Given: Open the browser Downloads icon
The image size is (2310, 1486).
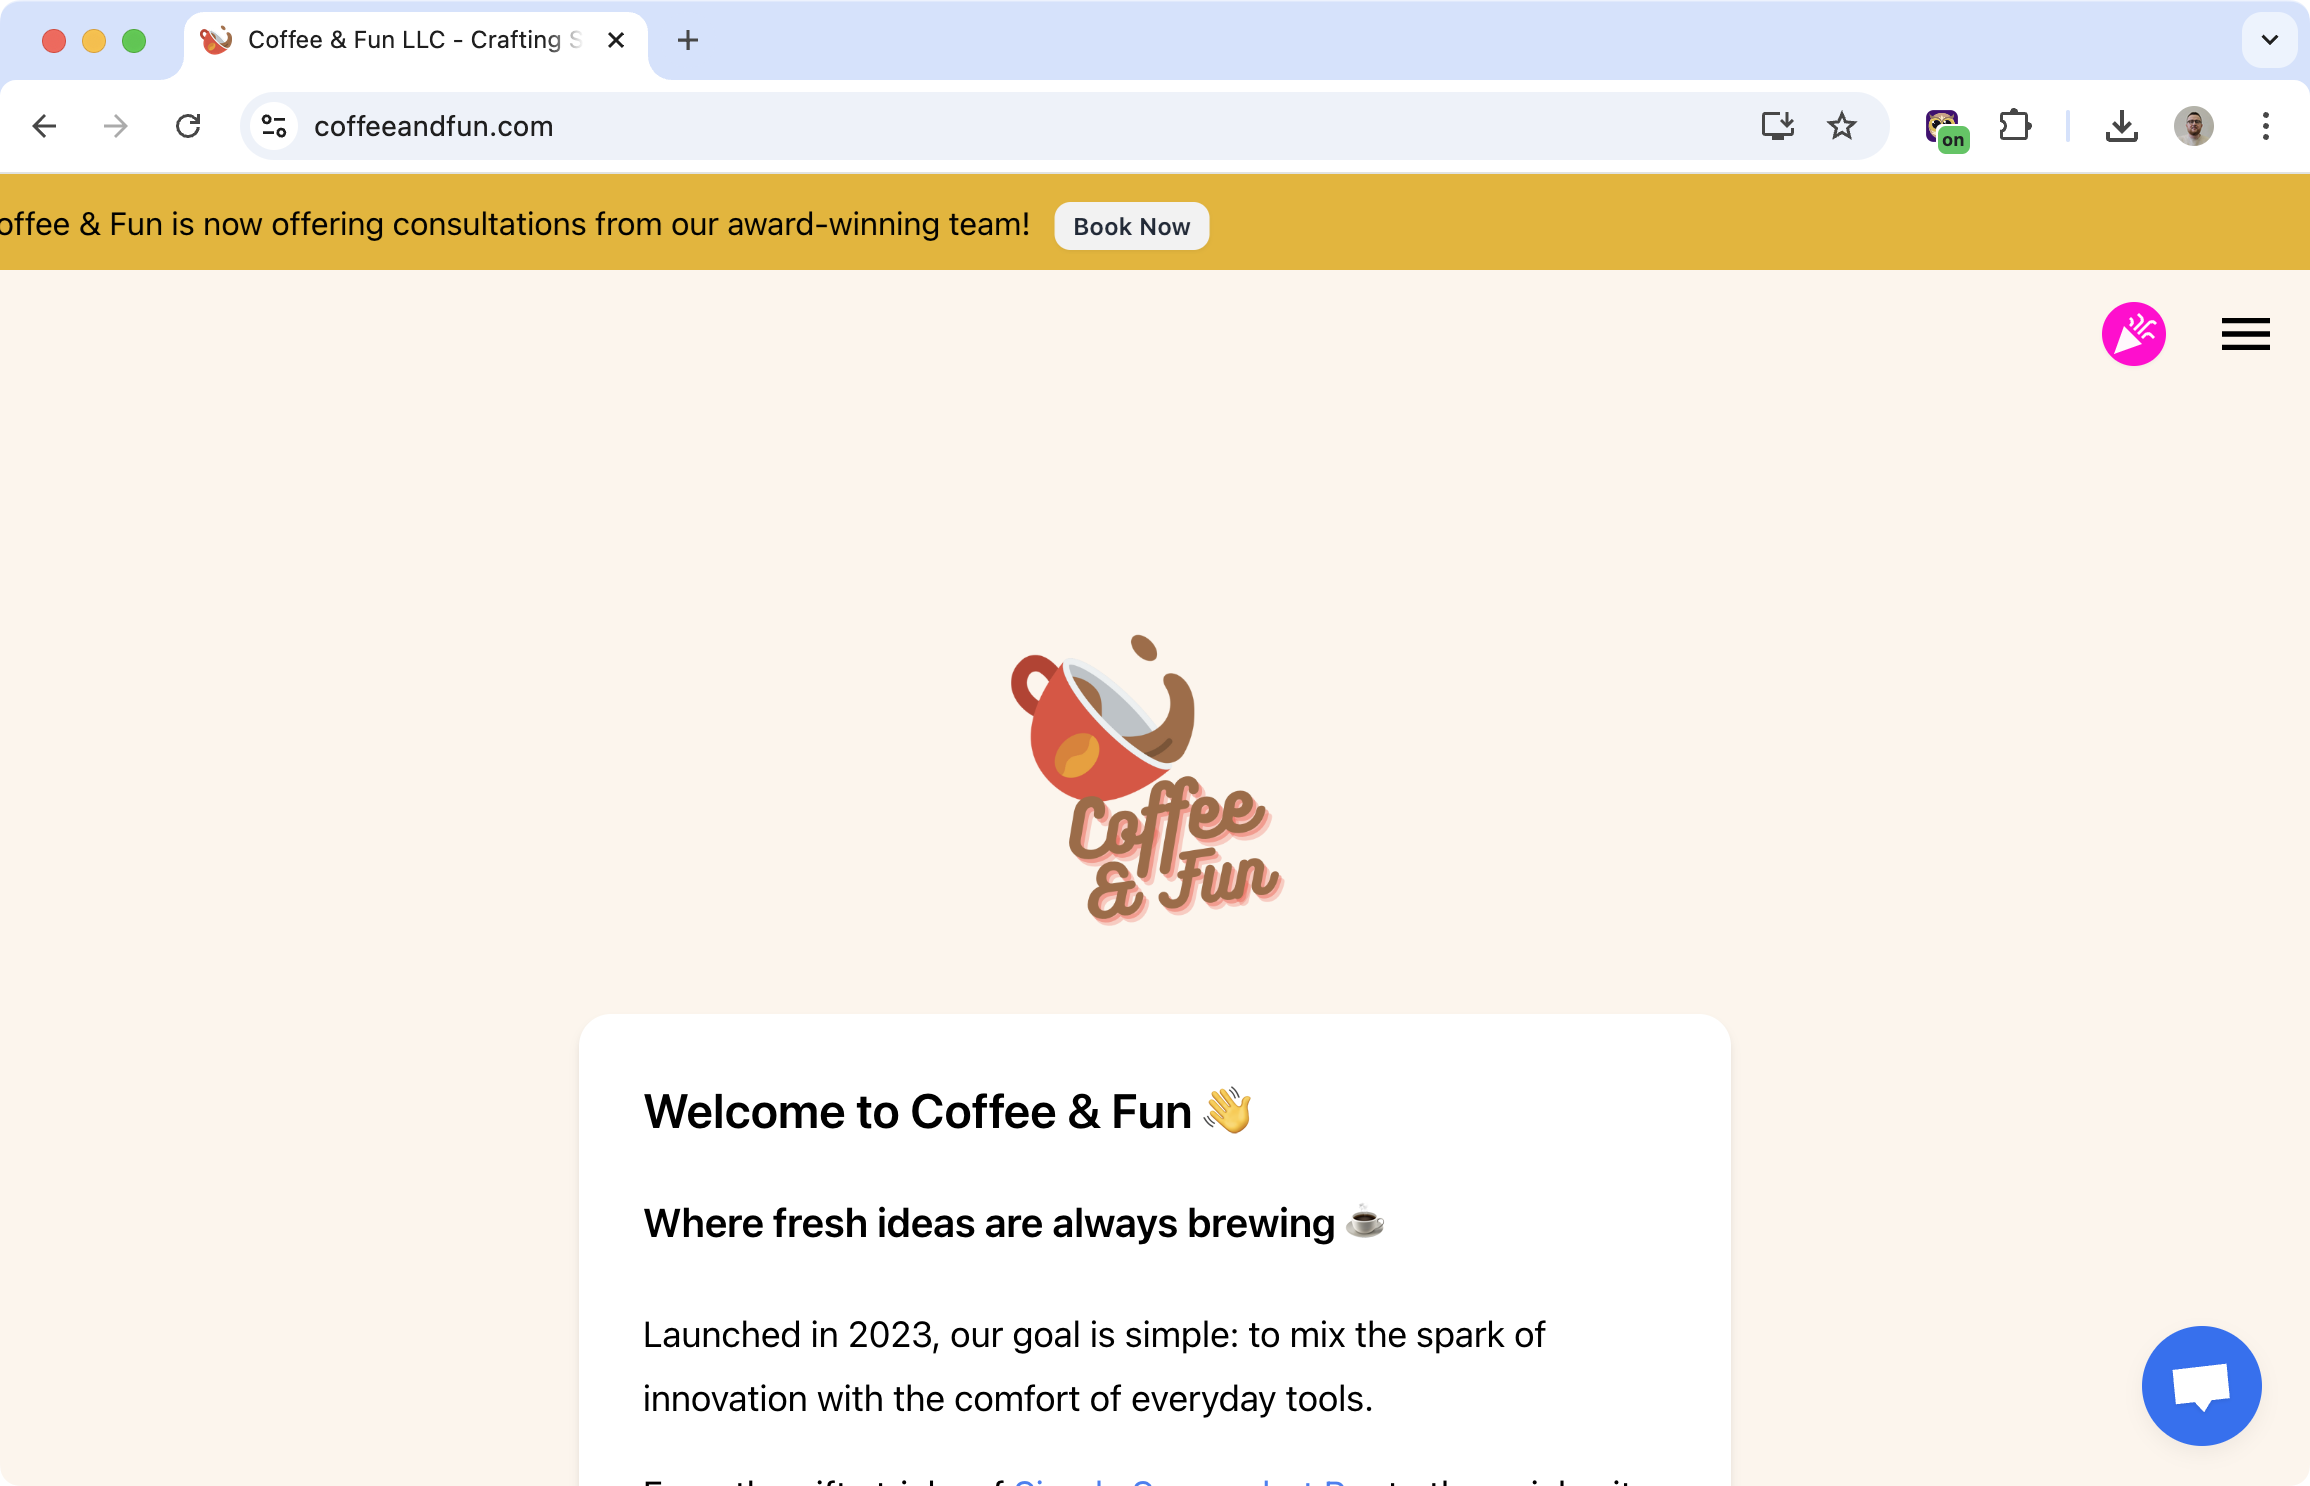Looking at the screenshot, I should [2121, 126].
